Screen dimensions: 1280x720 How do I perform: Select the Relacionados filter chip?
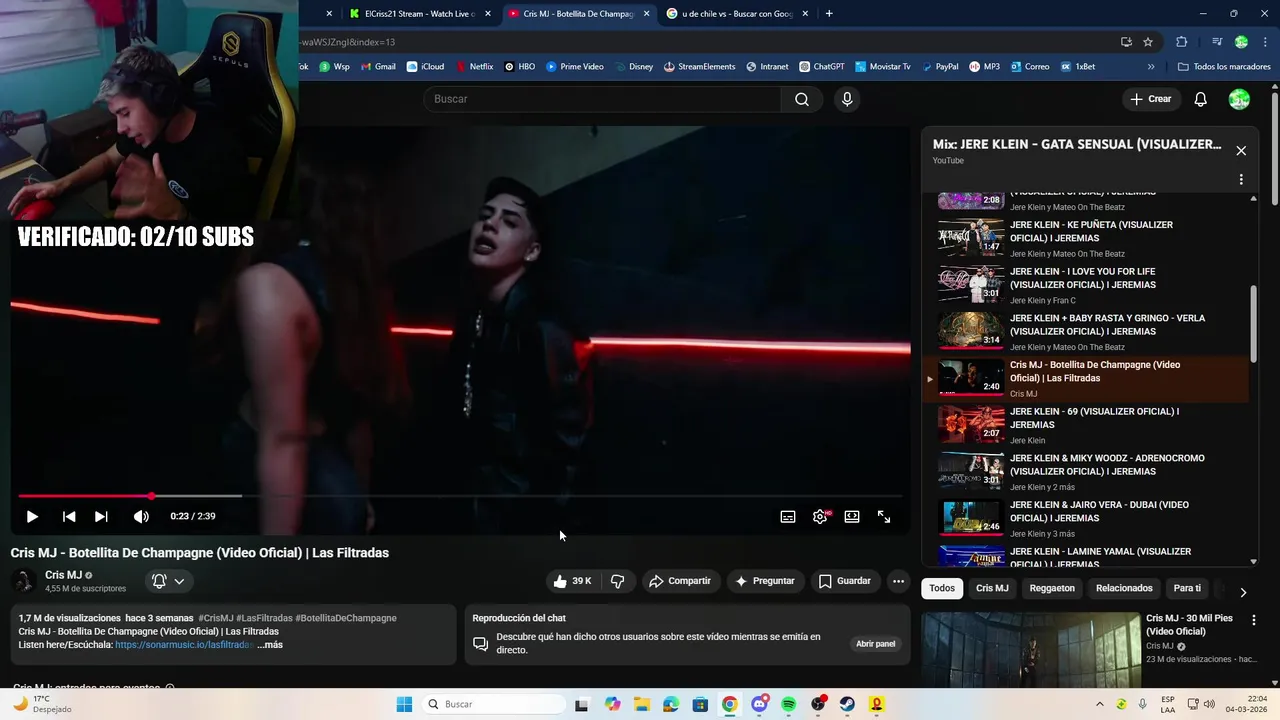click(1124, 588)
